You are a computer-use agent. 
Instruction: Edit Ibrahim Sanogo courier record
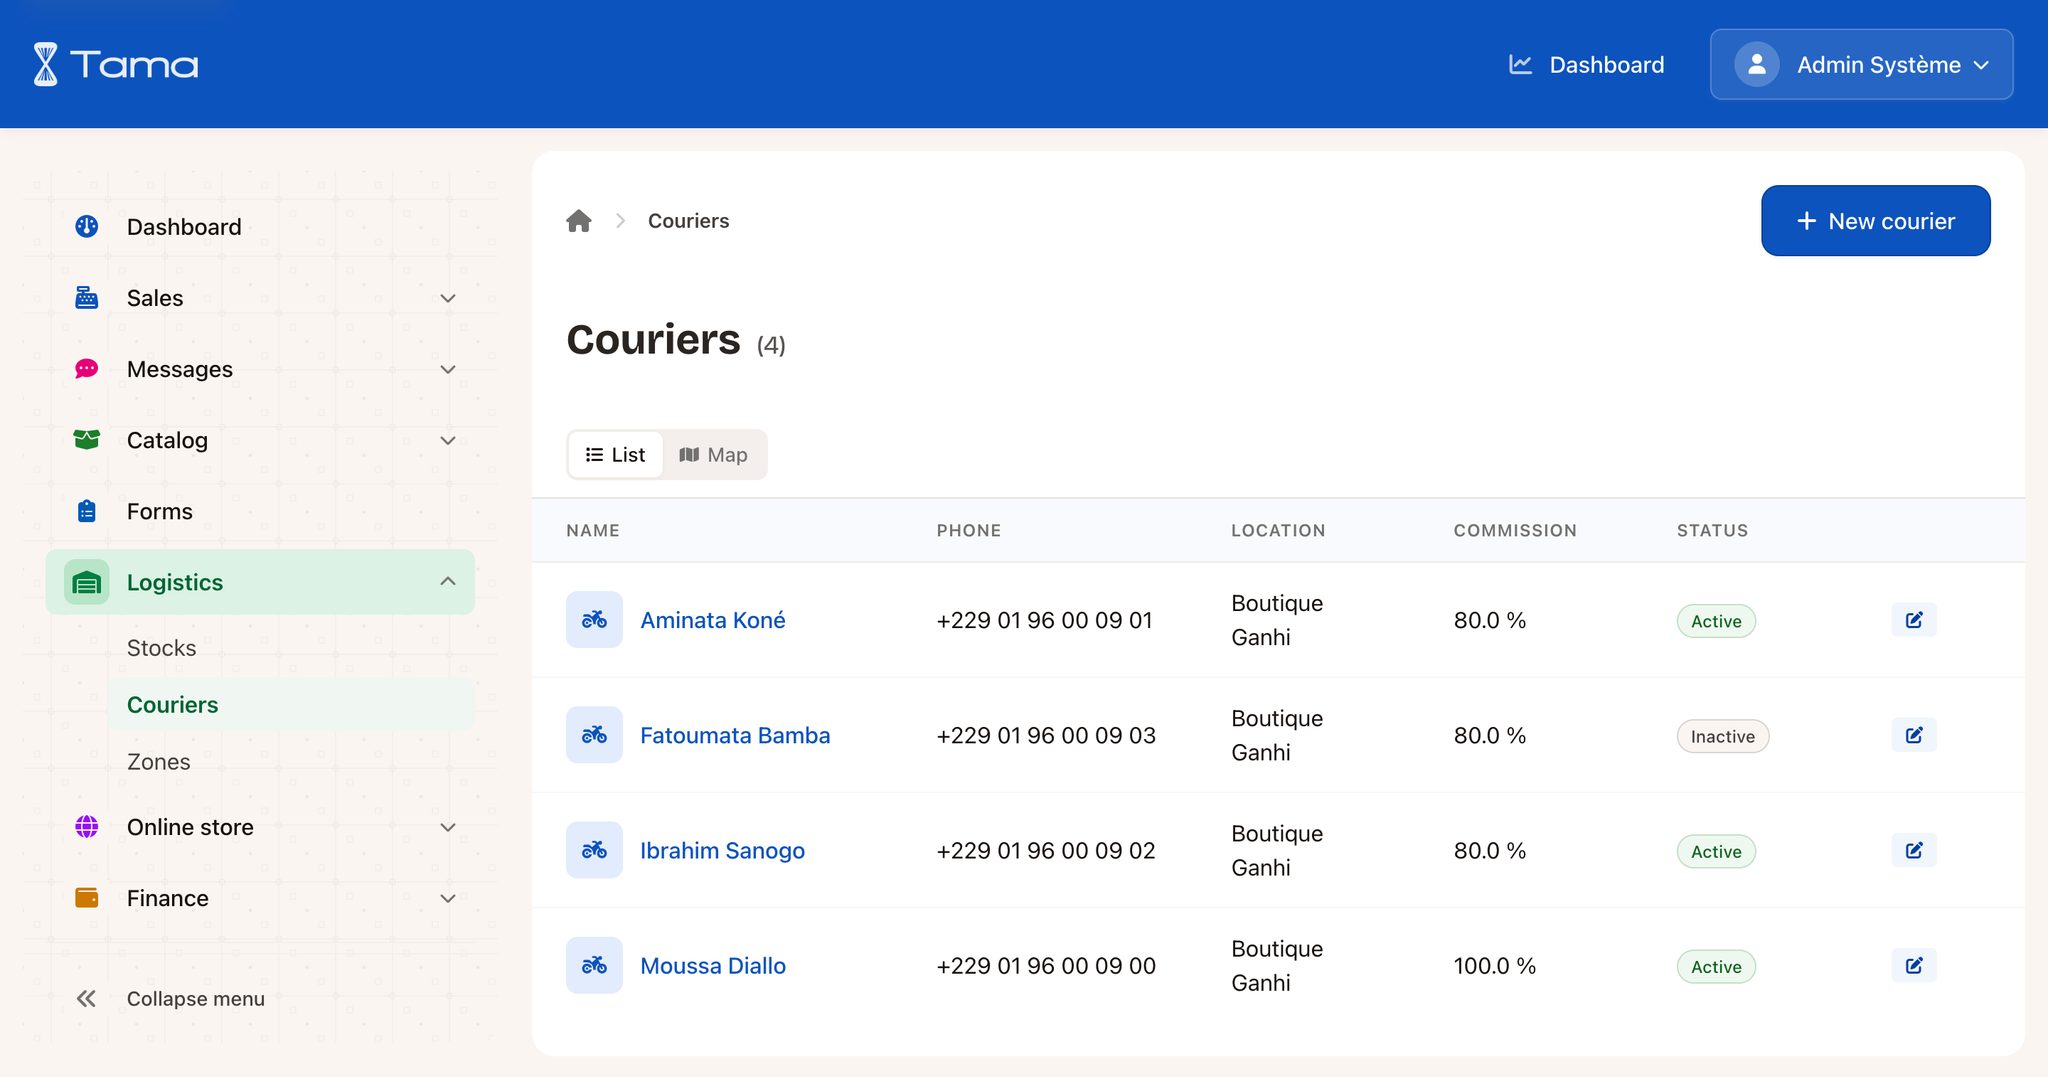coord(1914,850)
